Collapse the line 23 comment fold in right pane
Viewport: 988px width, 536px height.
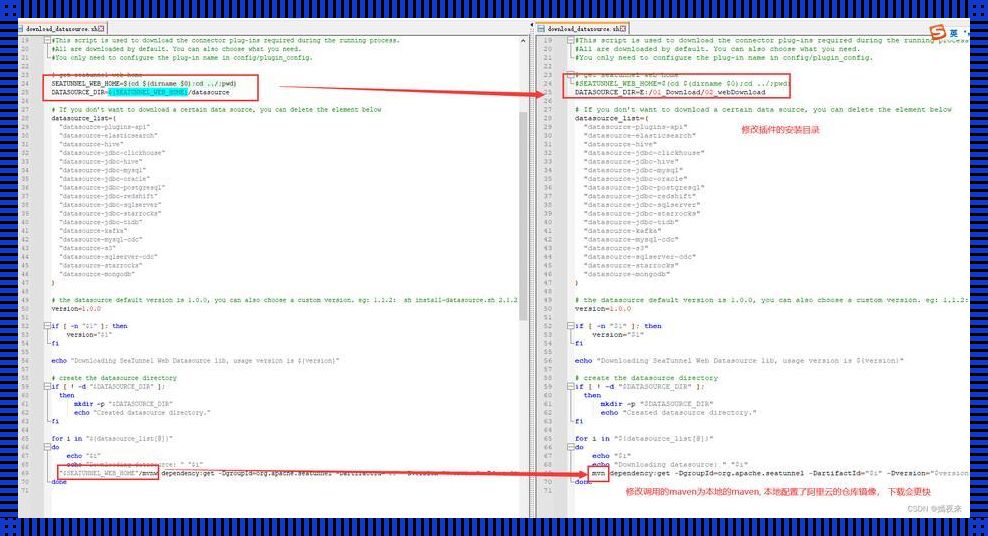coord(570,75)
